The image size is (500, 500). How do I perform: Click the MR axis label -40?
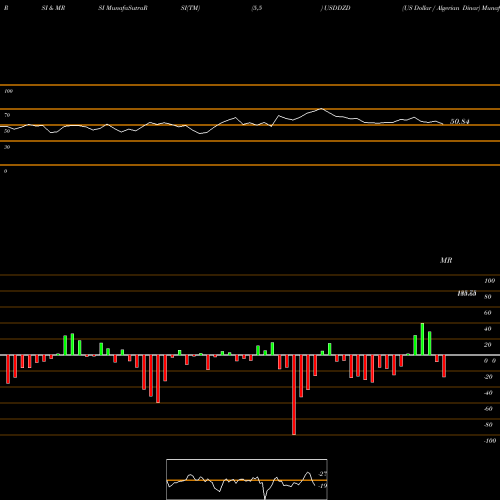pos(488,393)
